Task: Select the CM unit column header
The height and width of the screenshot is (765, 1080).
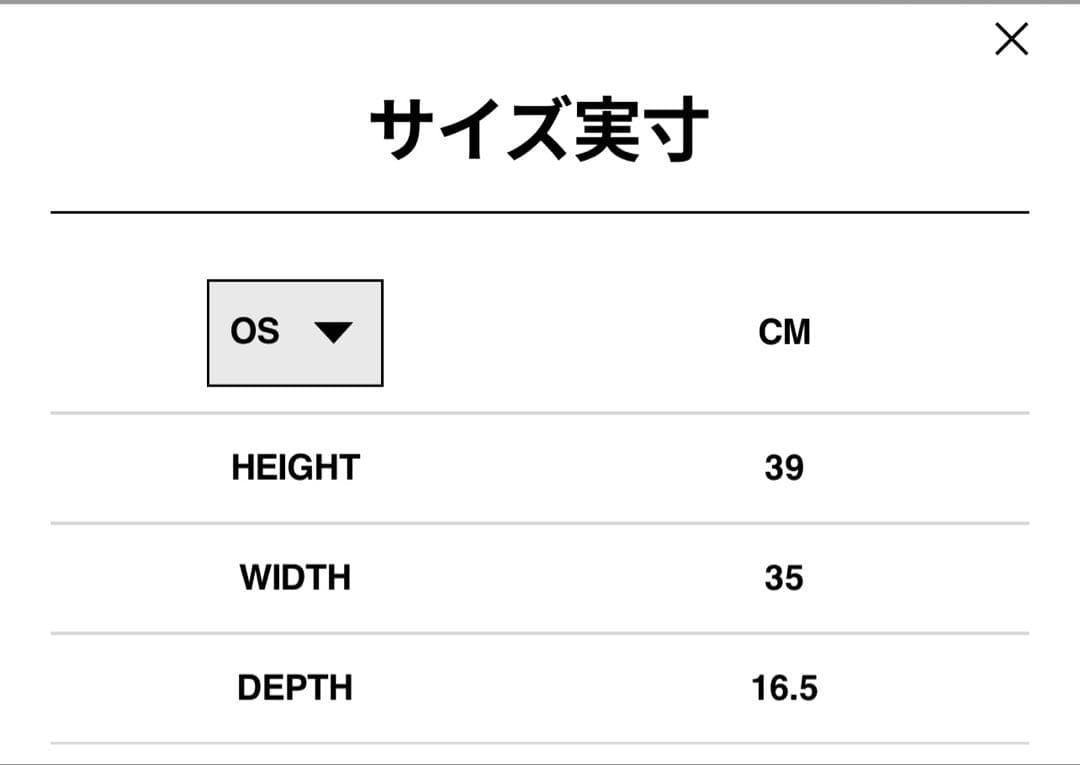Action: click(x=784, y=333)
